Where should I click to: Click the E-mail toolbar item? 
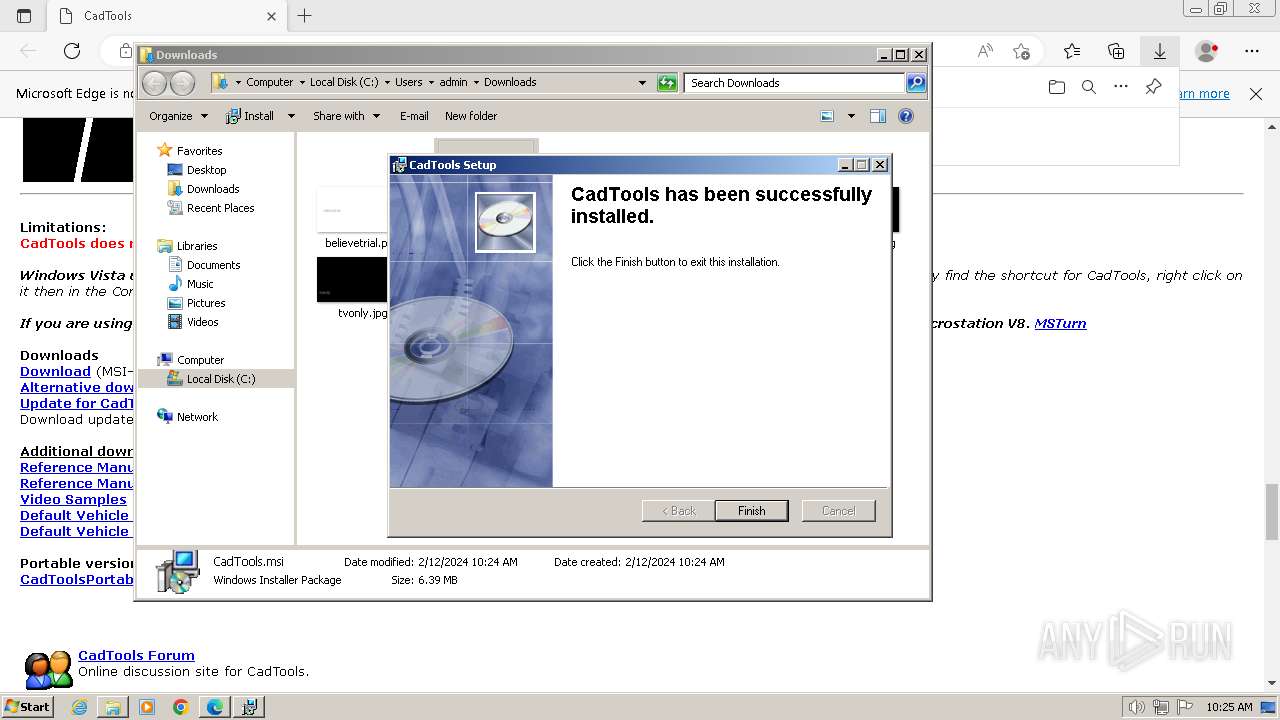[414, 116]
